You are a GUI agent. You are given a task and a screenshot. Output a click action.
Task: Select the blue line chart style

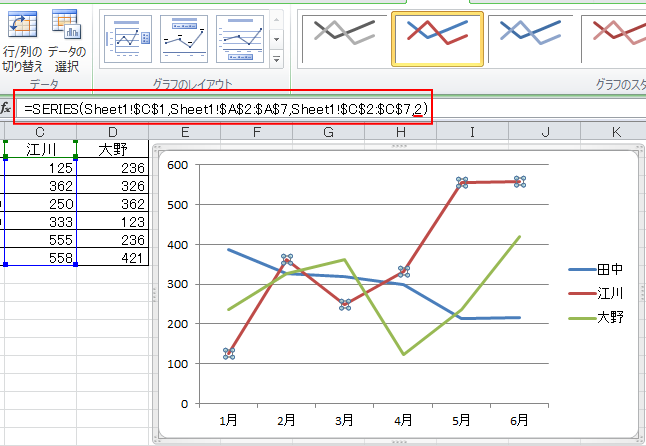click(531, 38)
